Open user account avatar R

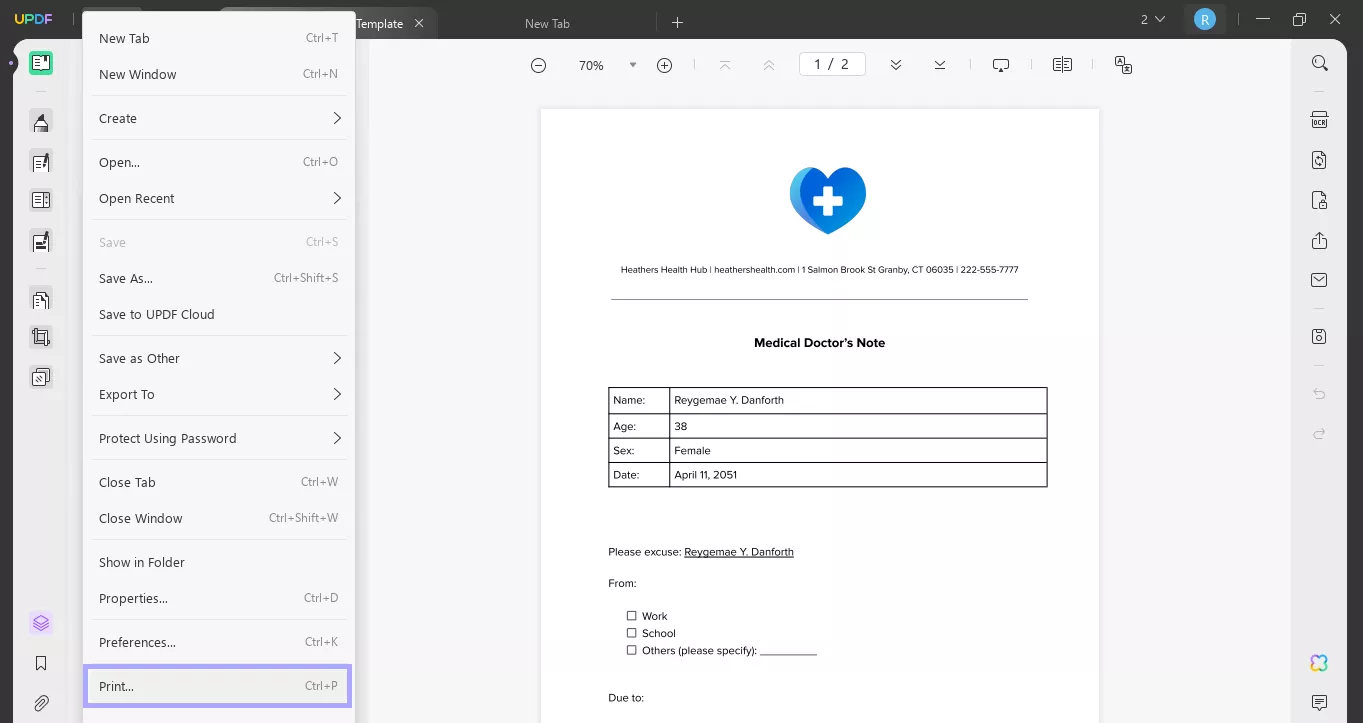coord(1205,19)
